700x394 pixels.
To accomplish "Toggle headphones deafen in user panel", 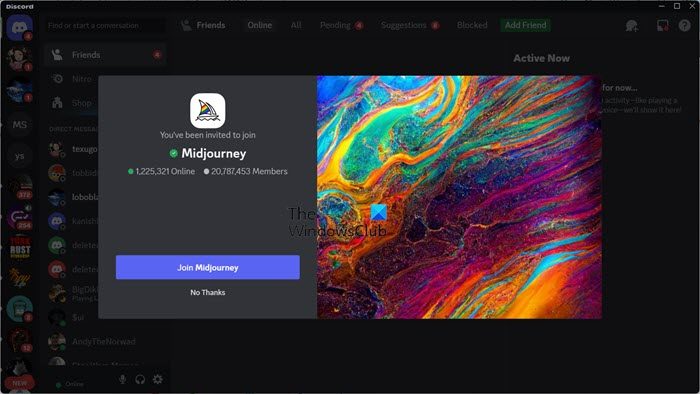I will click(140, 379).
